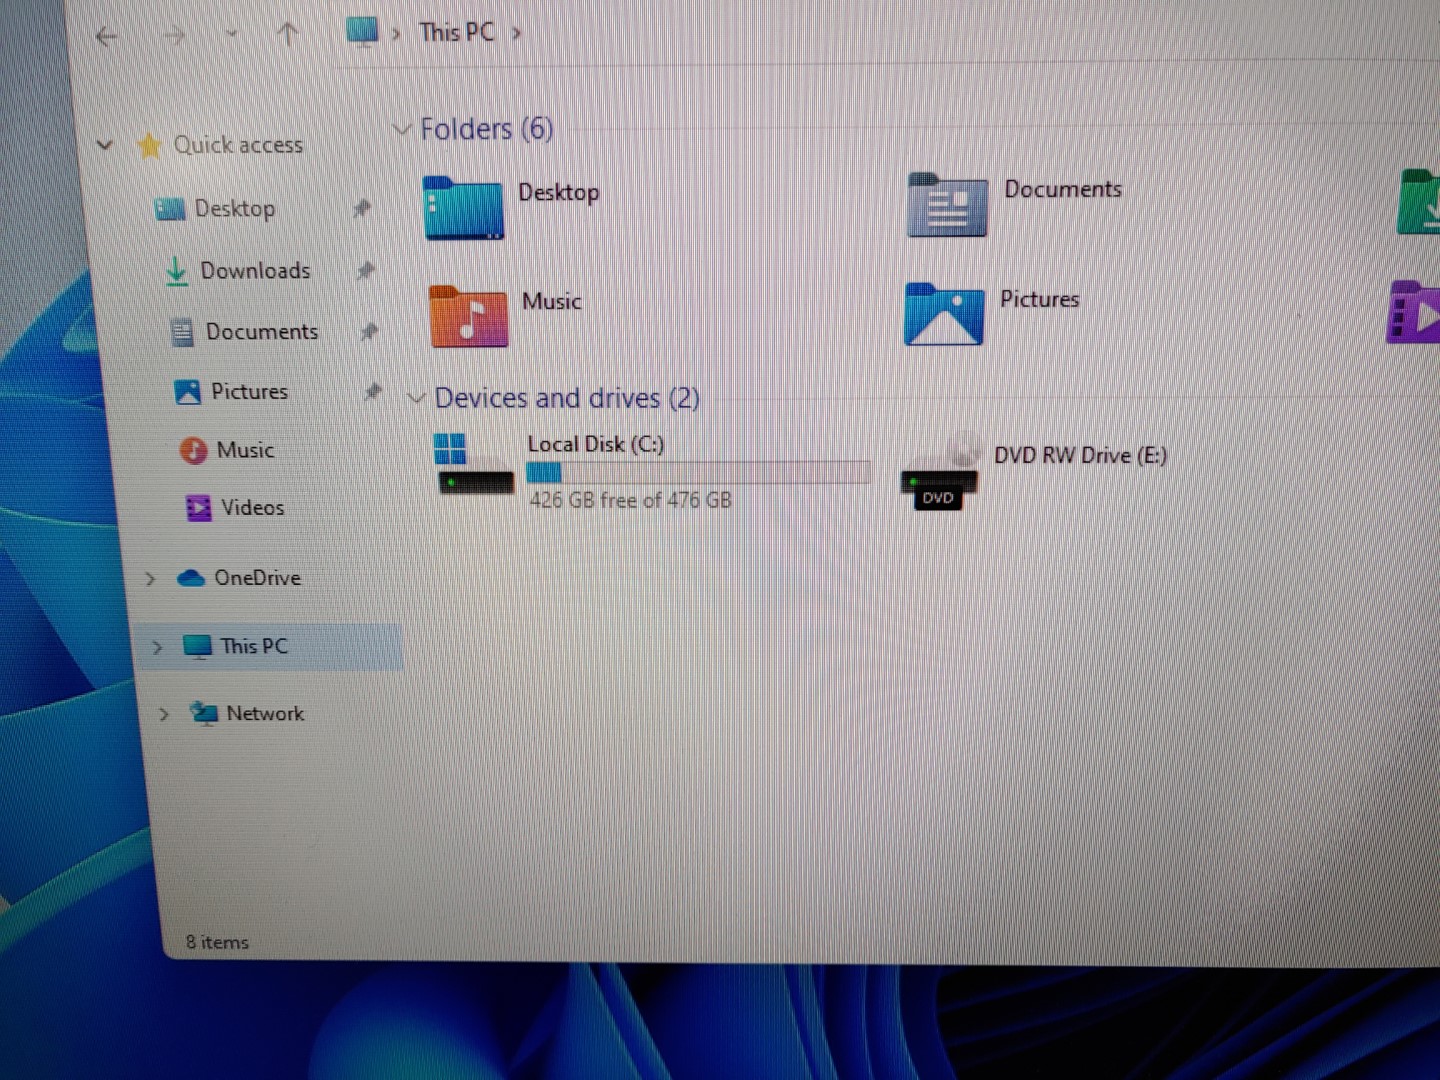Viewport: 1440px width, 1080px height.
Task: Select Network in the navigation pane
Action: (265, 713)
